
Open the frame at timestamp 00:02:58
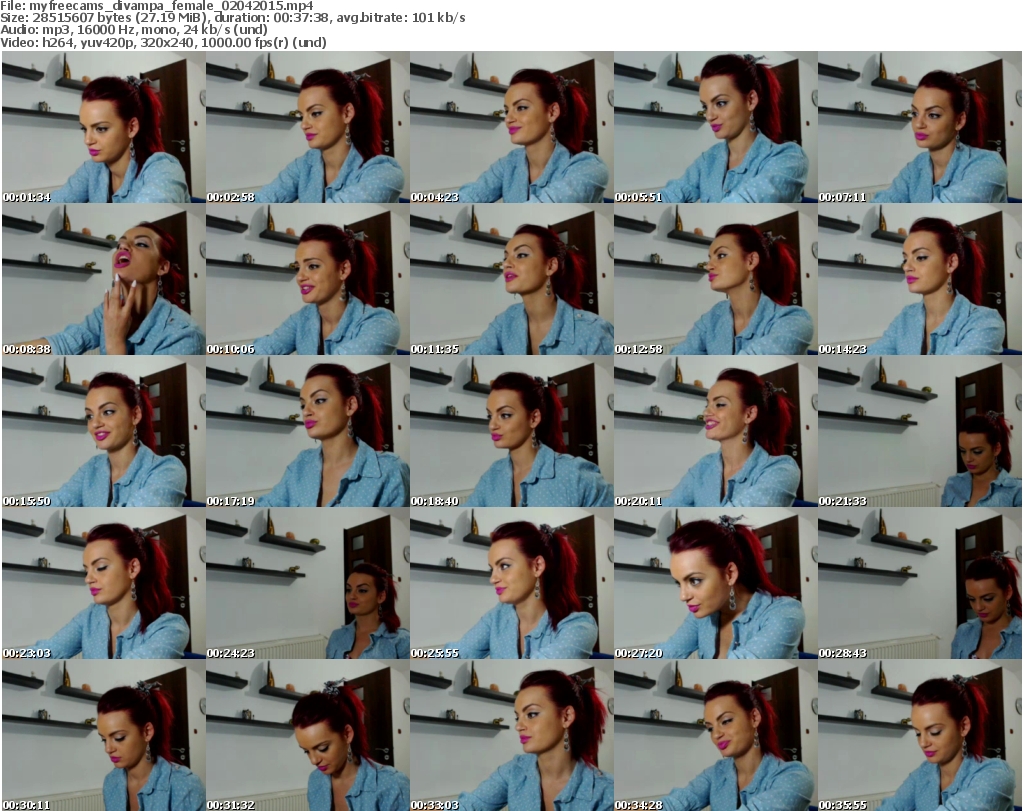pyautogui.click(x=308, y=127)
